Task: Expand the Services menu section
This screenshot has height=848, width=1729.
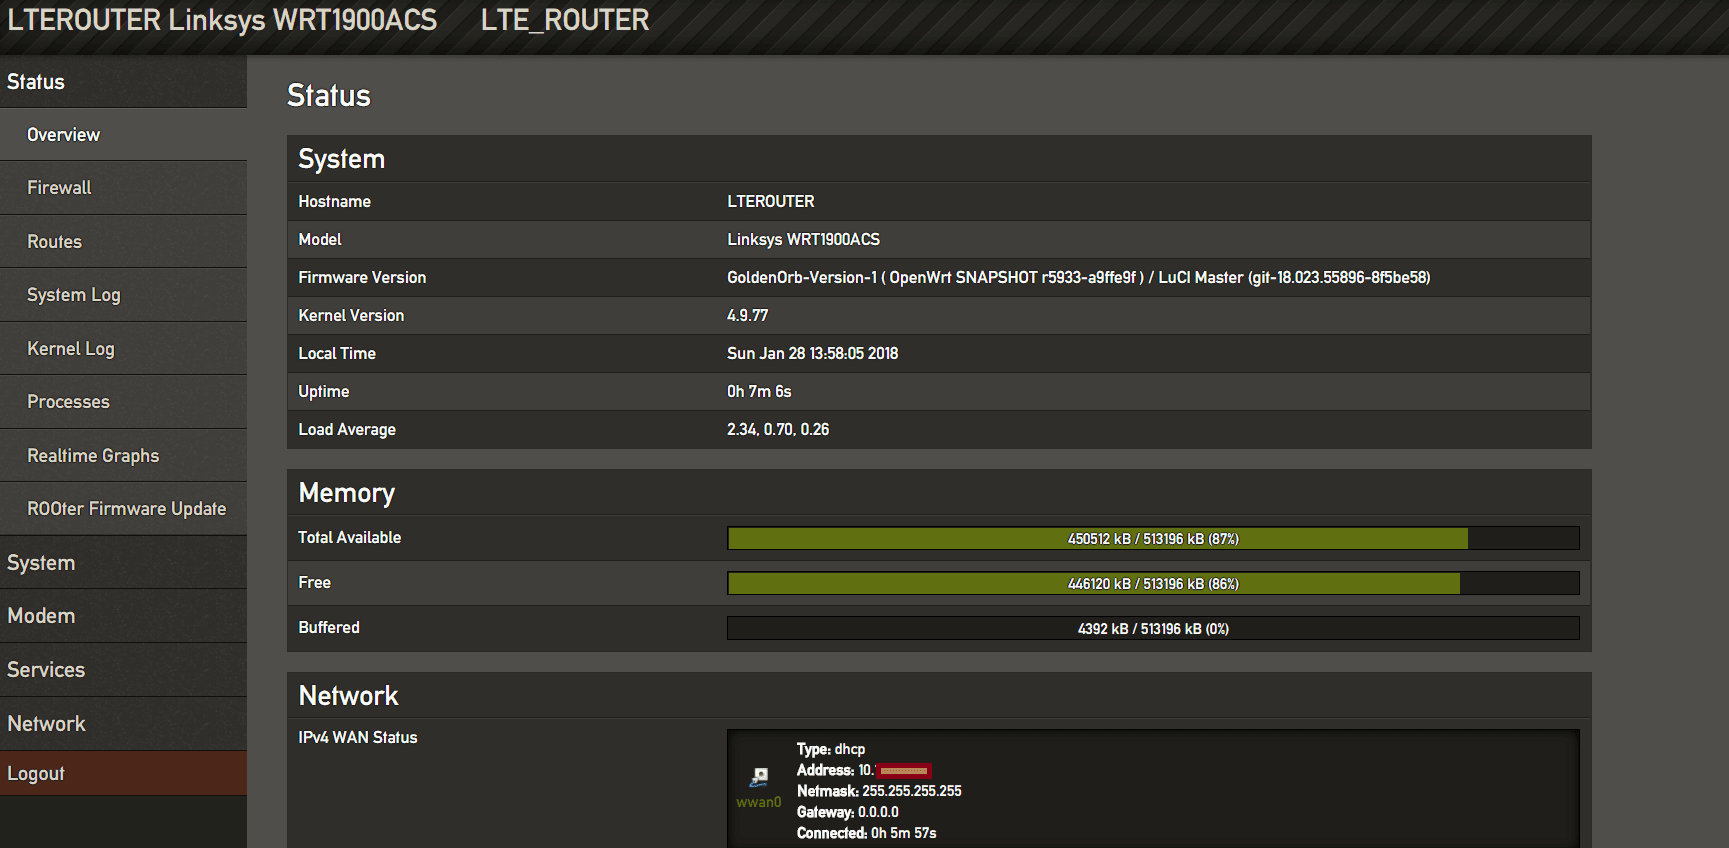Action: [x=46, y=670]
